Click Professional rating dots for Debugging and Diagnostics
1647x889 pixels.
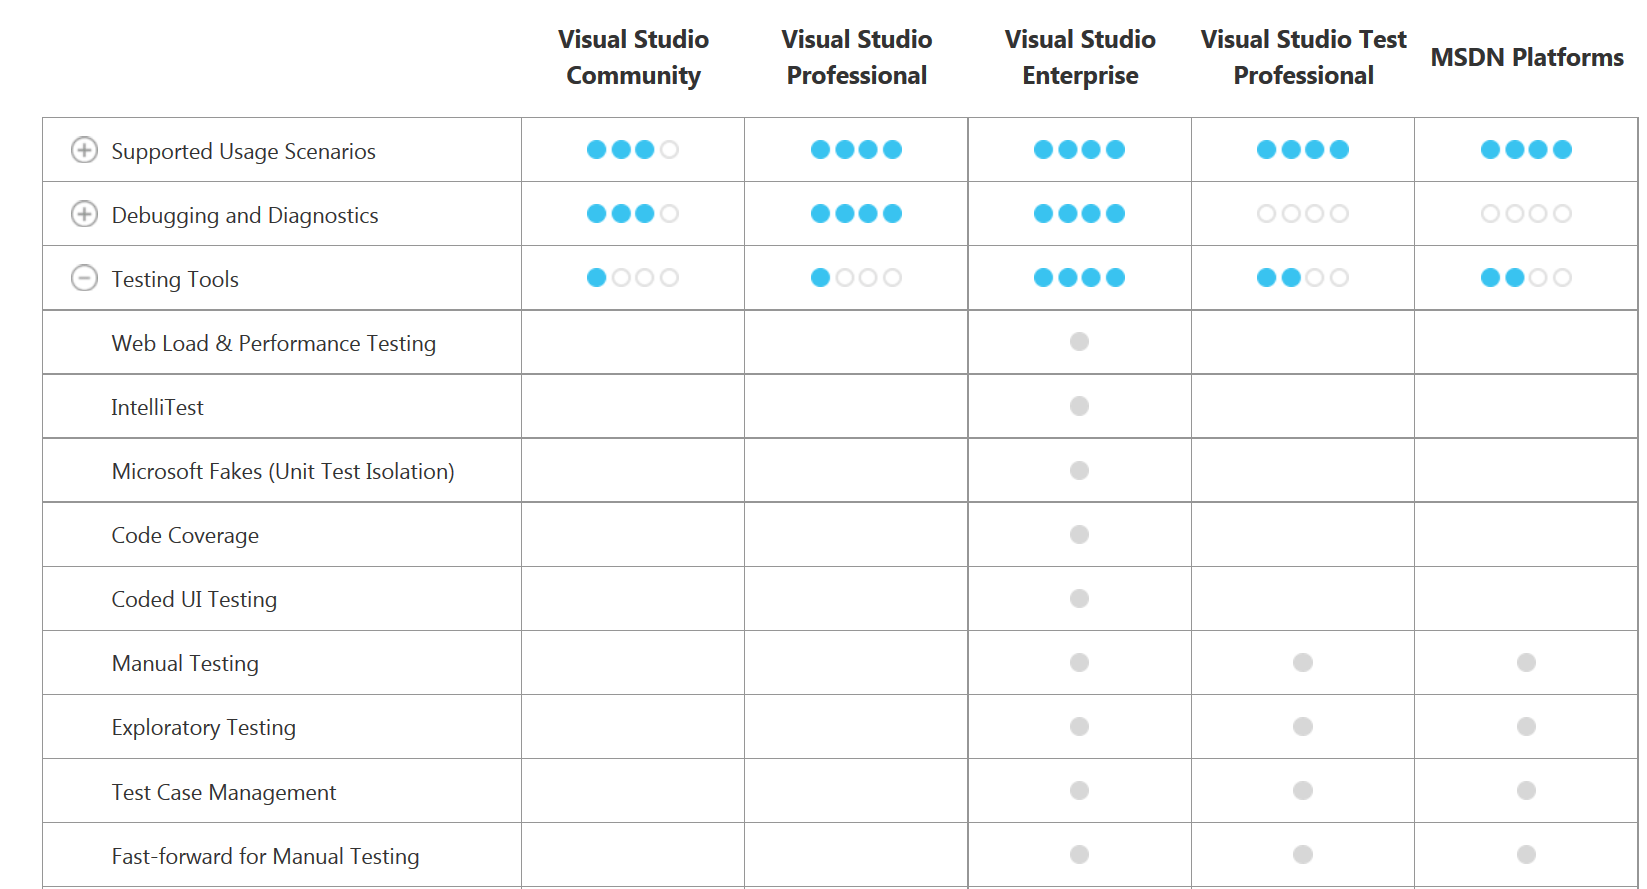856,214
